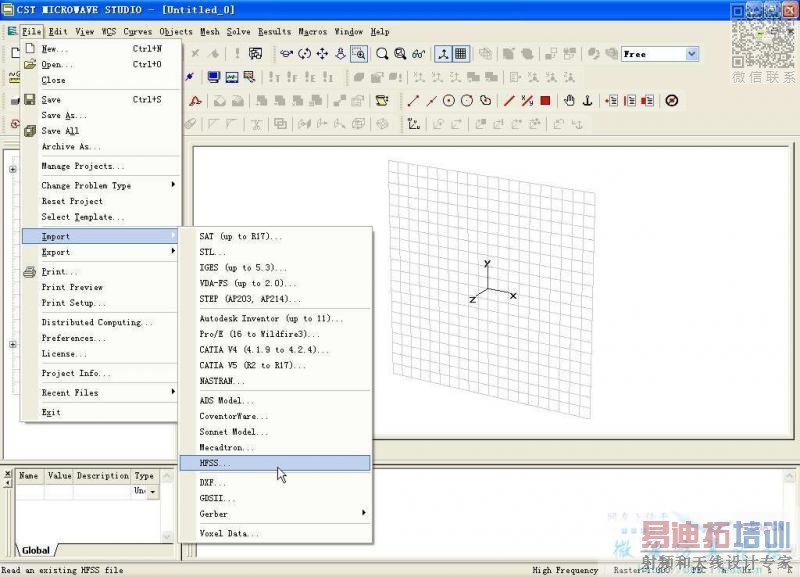The width and height of the screenshot is (800, 577).
Task: Toggle the working plane grid icon
Action: pos(461,54)
